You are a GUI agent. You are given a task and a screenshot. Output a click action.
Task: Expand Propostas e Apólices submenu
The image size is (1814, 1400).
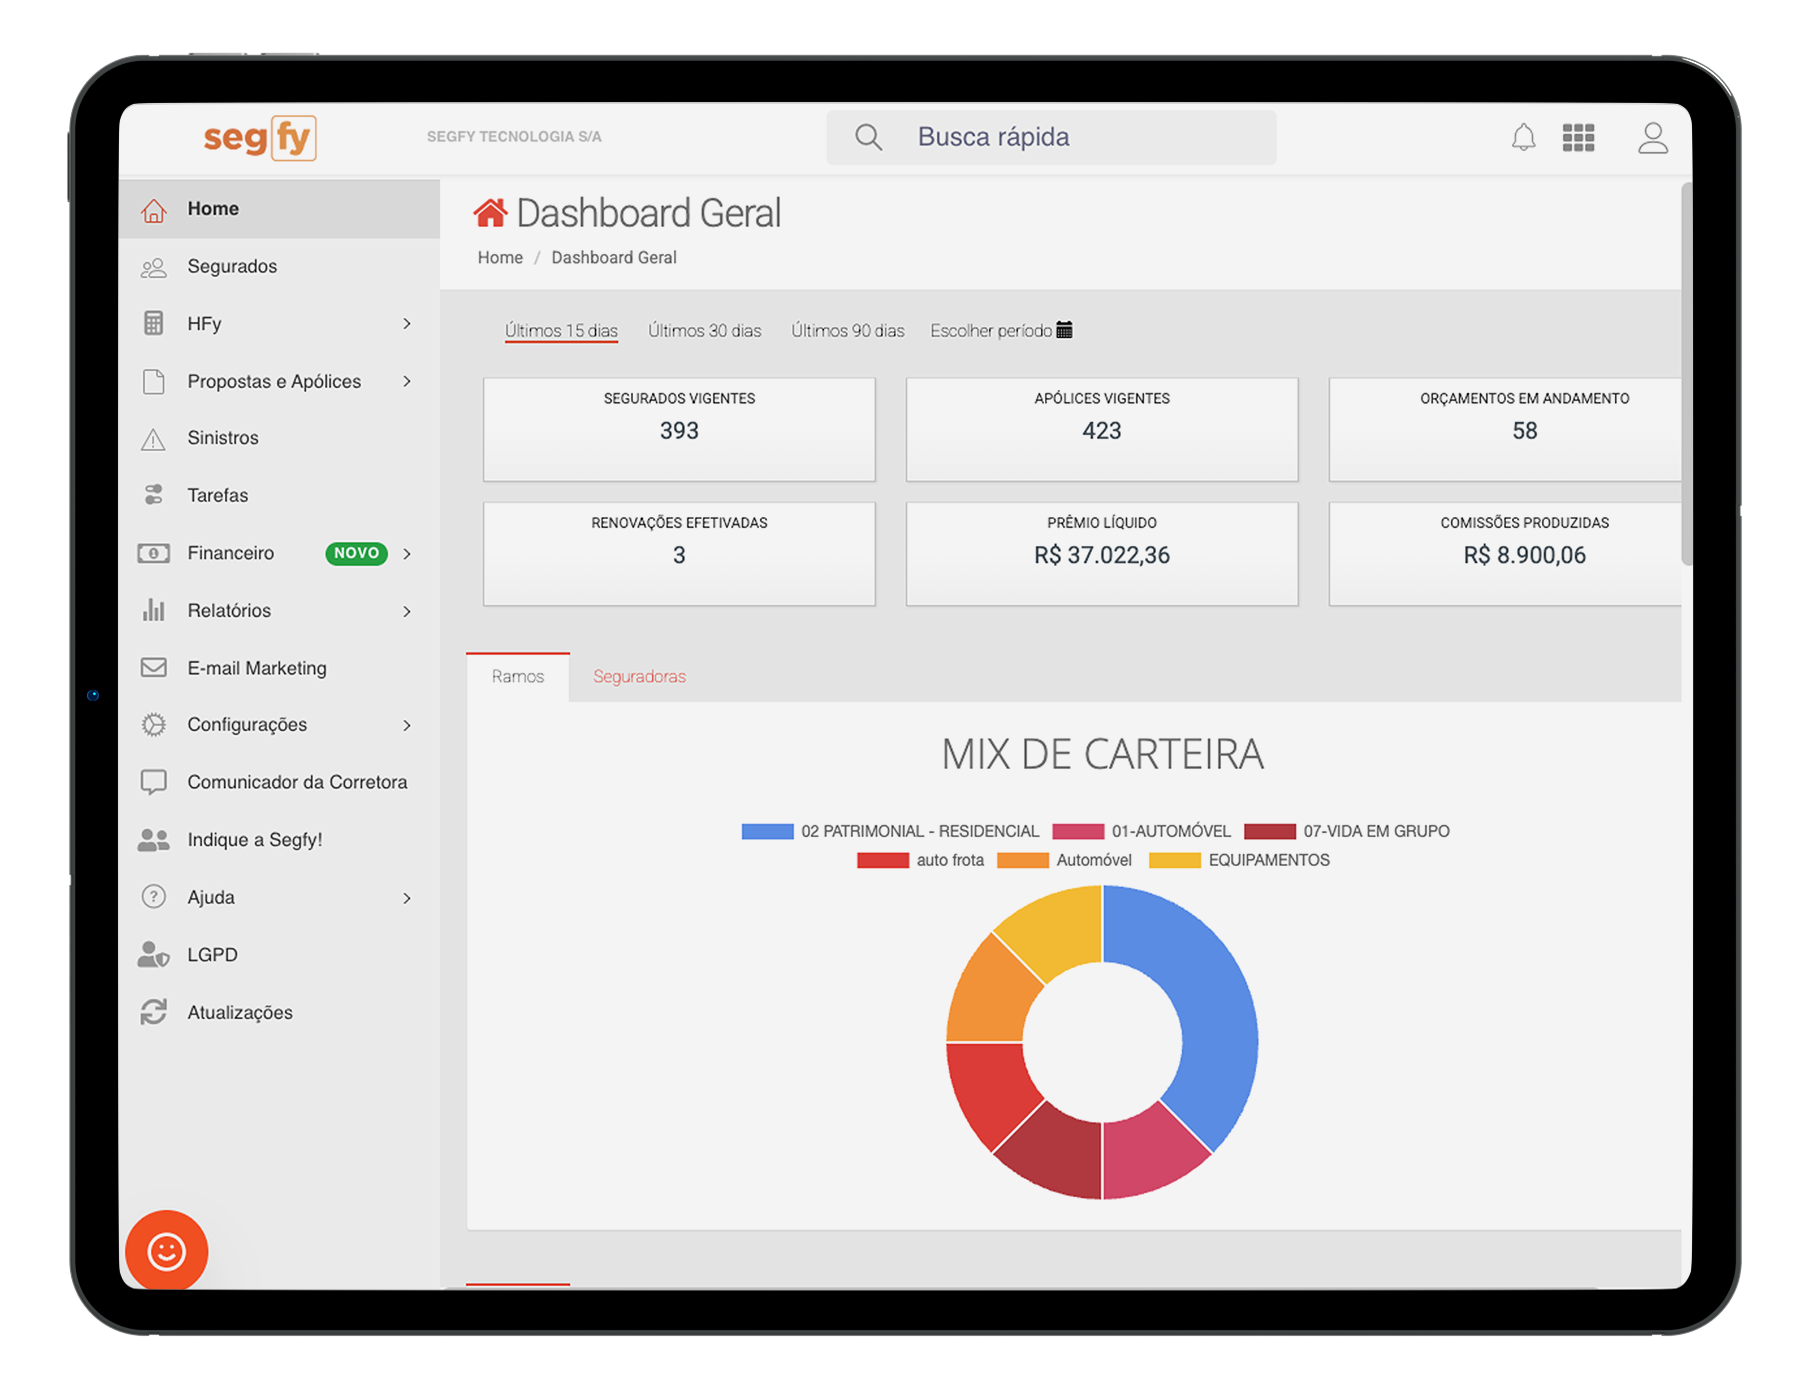click(407, 381)
